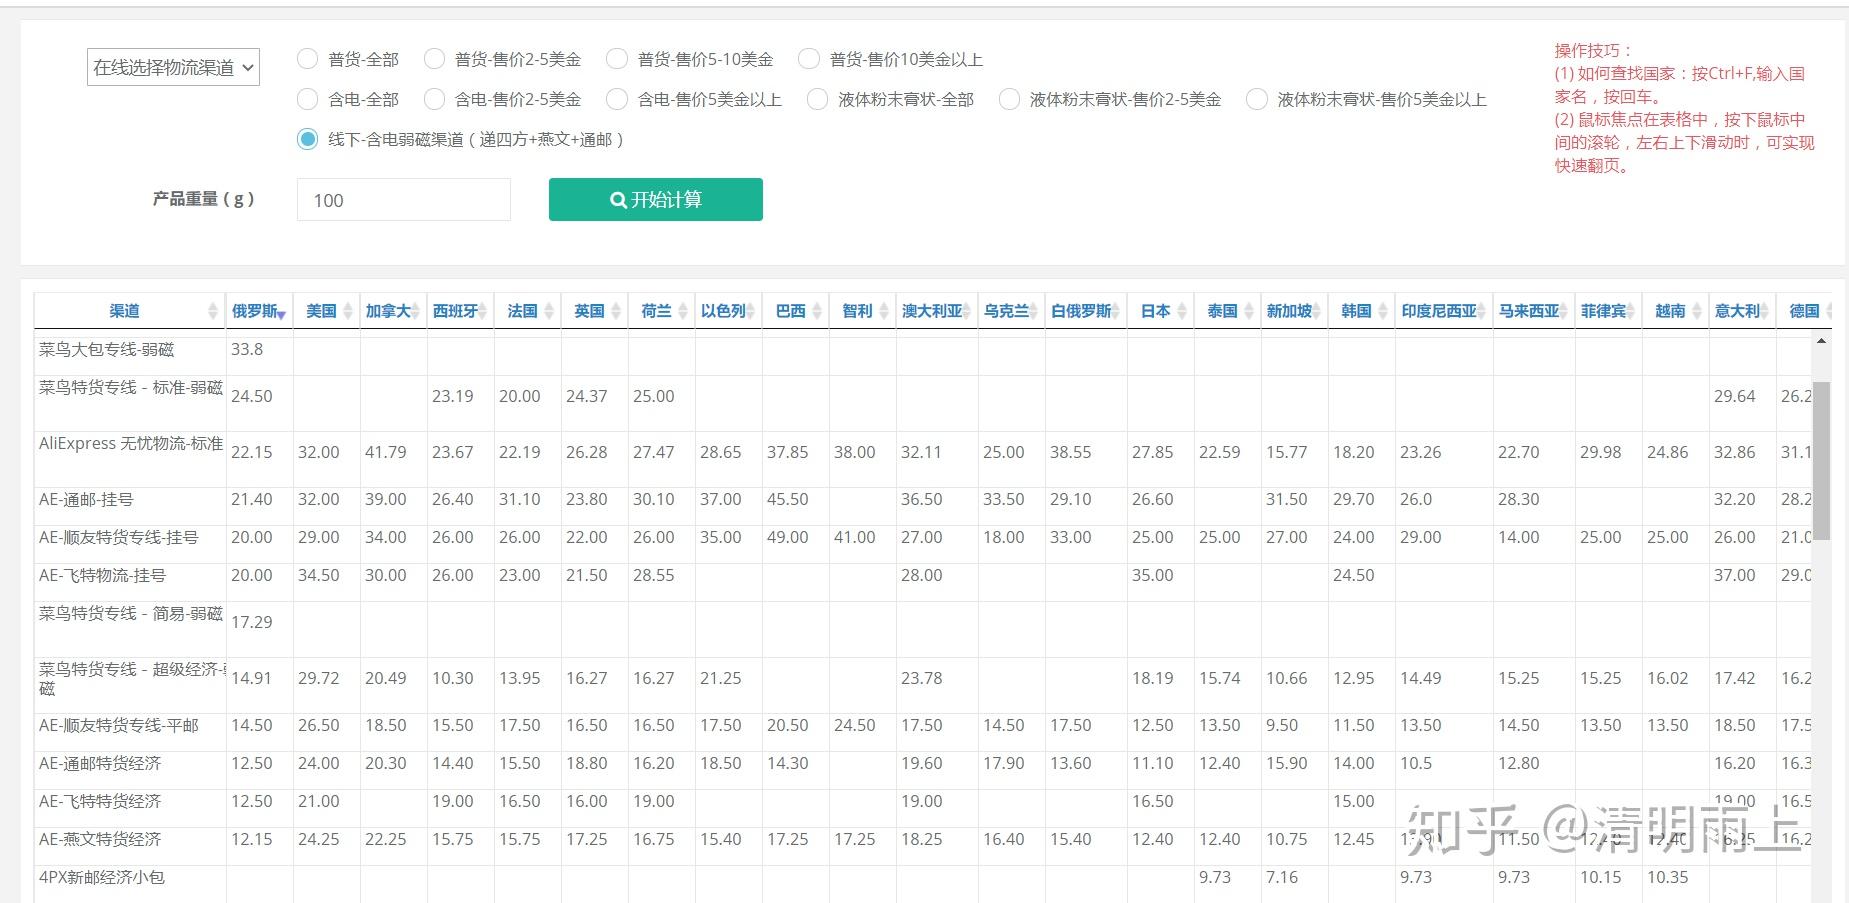Sort table by 新加坡 column icon

click(1317, 311)
